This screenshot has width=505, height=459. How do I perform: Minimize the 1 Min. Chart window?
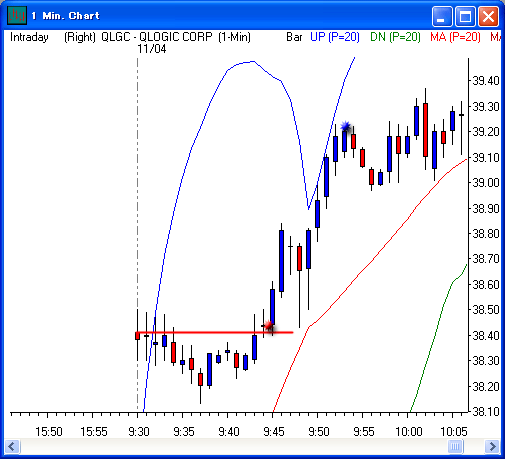[442, 16]
